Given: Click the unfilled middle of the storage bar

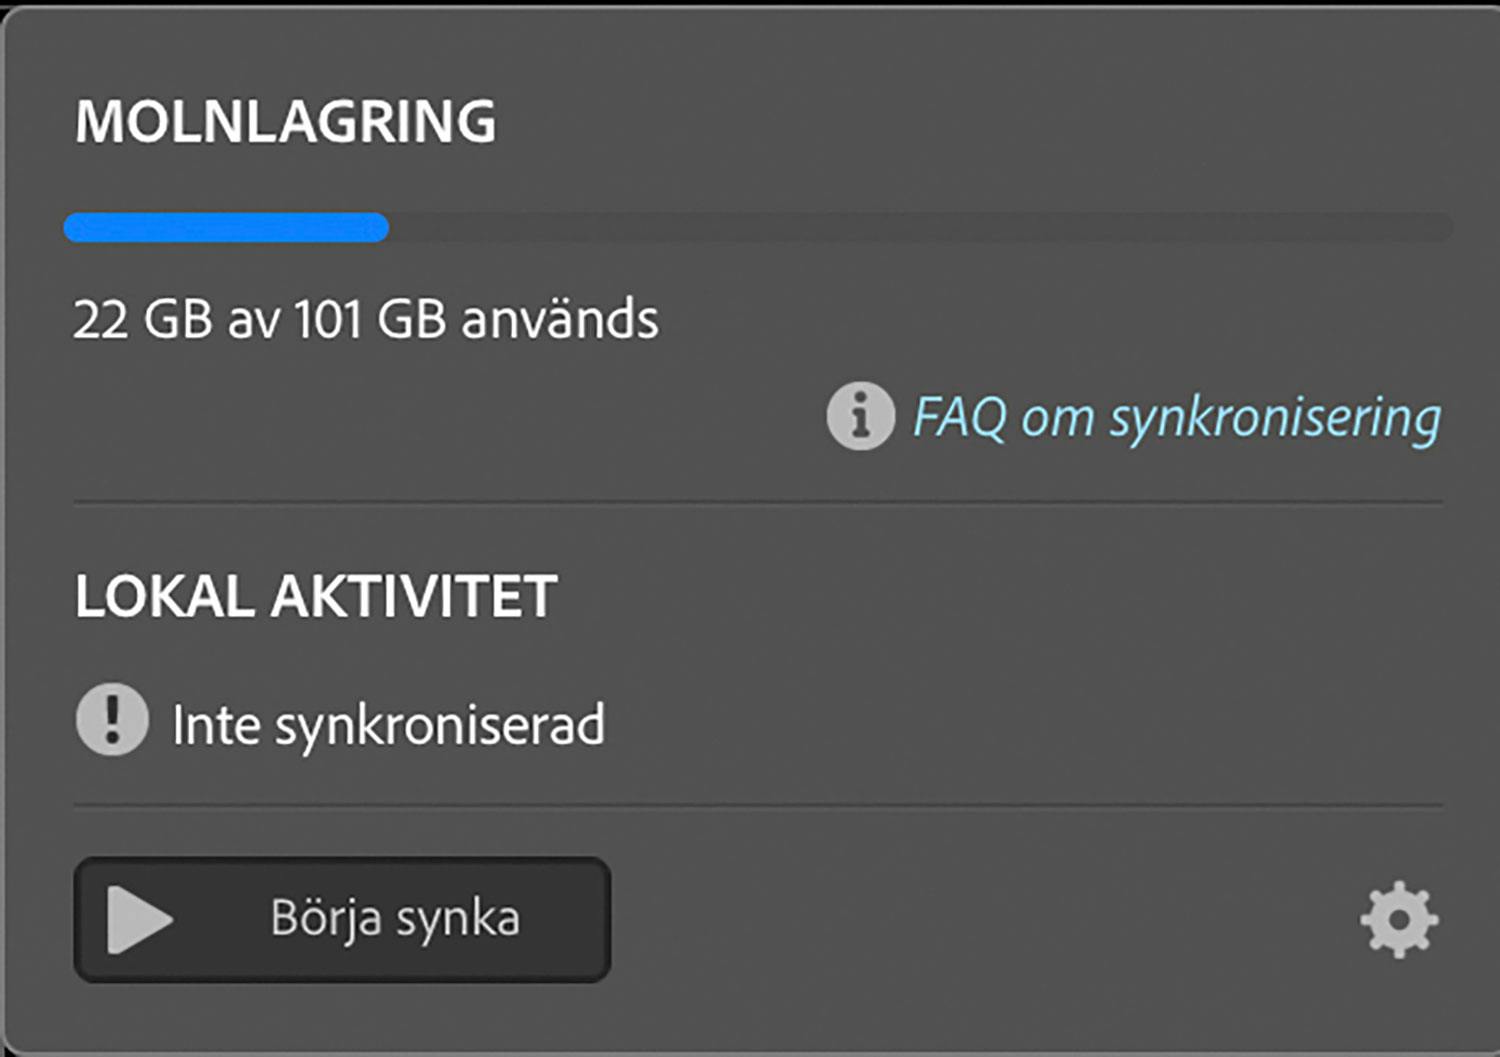Looking at the screenshot, I should (x=900, y=228).
